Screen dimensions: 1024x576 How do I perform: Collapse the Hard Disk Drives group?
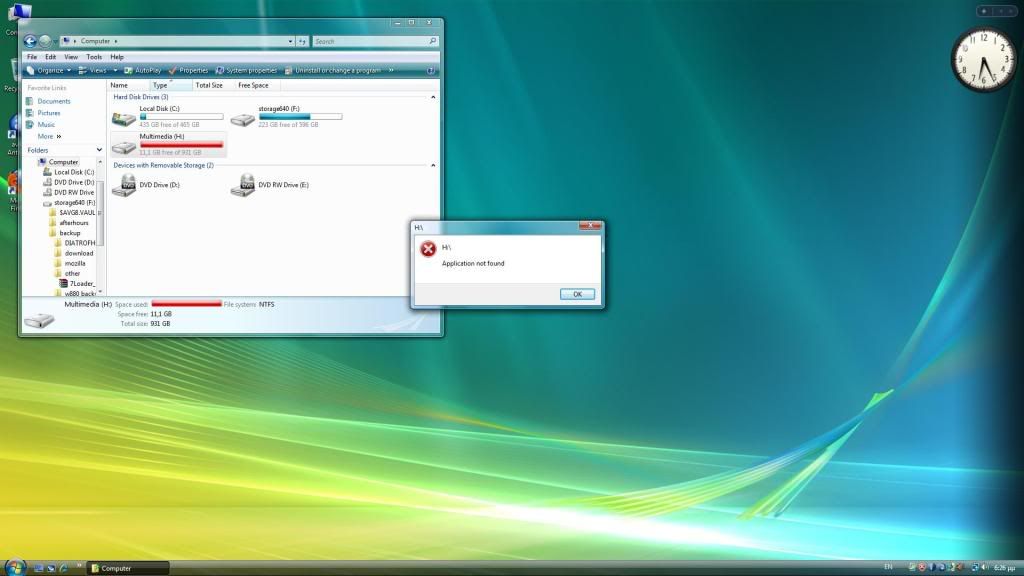[433, 97]
